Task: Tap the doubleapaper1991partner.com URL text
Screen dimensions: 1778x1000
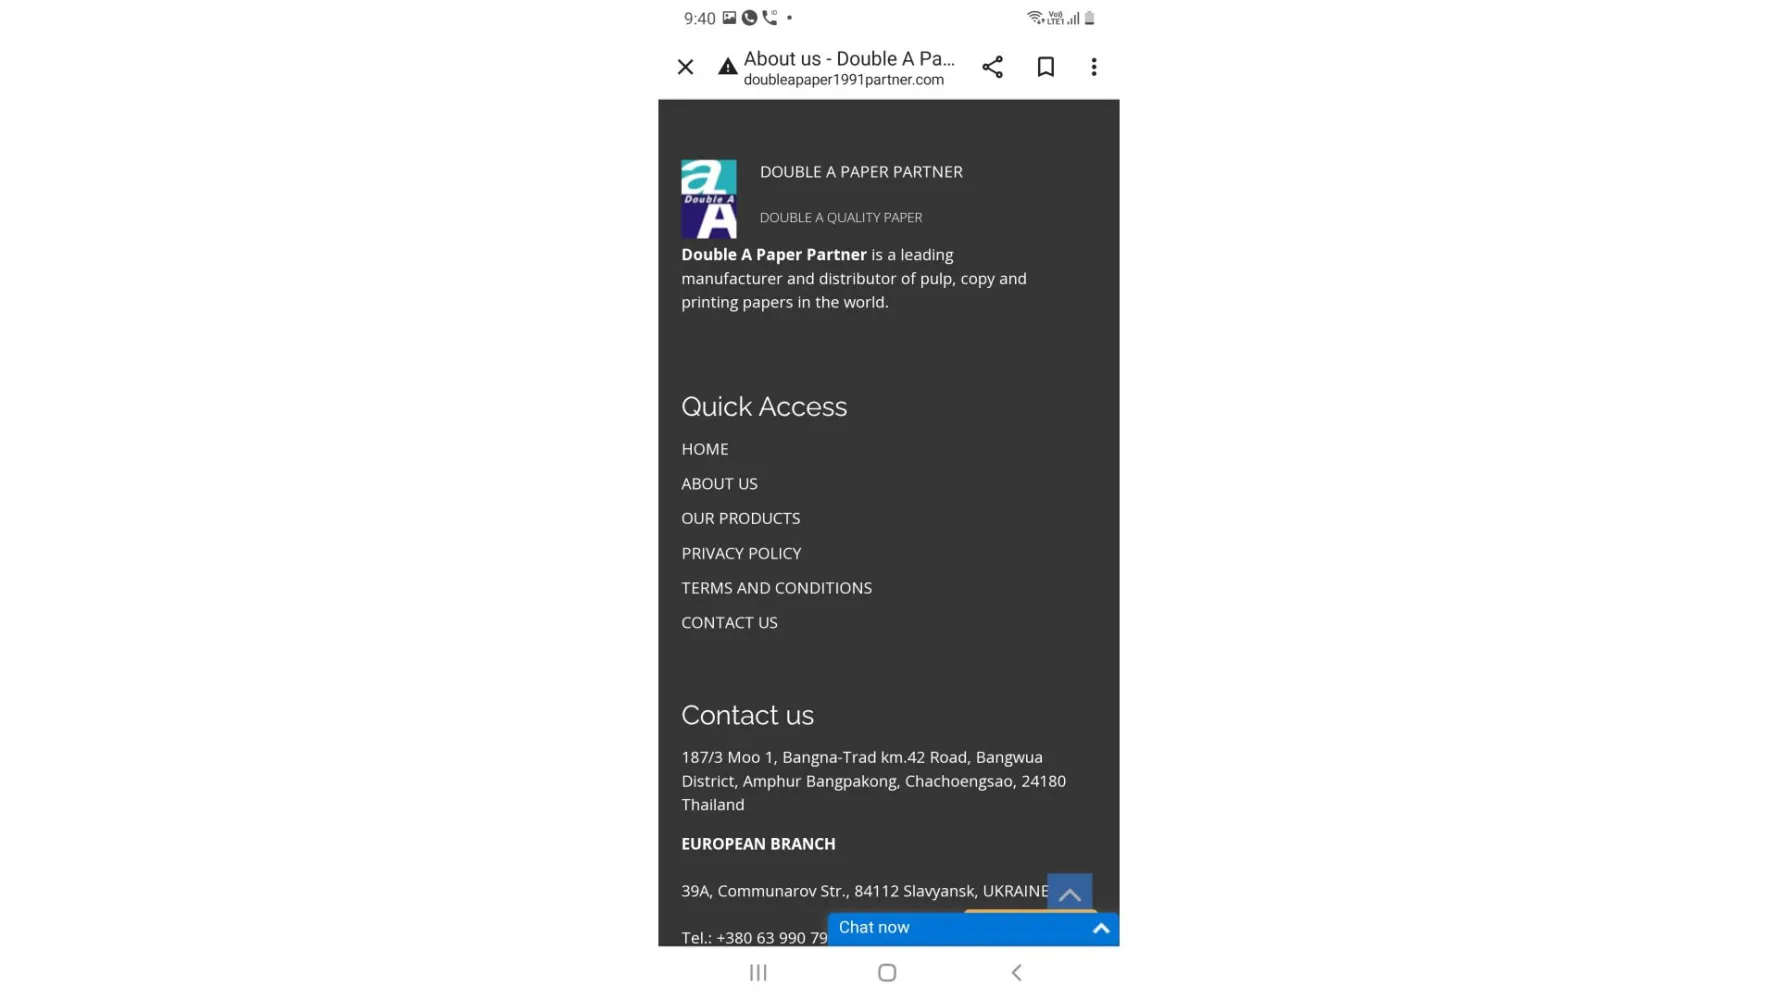Action: 843,80
